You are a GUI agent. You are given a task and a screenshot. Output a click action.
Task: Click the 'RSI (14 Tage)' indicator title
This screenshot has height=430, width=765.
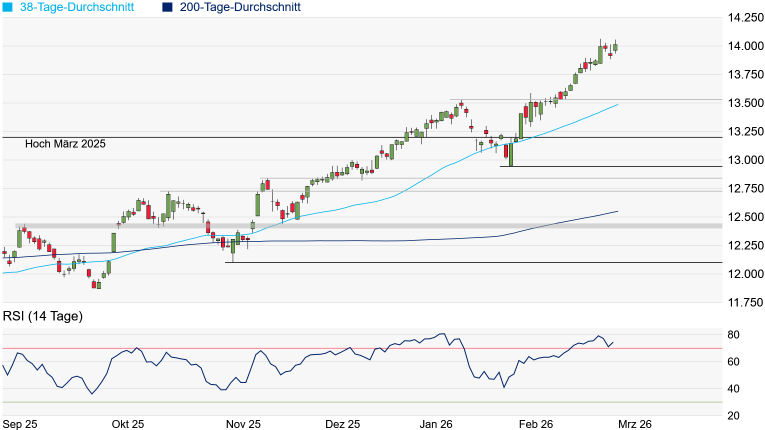pos(43,317)
